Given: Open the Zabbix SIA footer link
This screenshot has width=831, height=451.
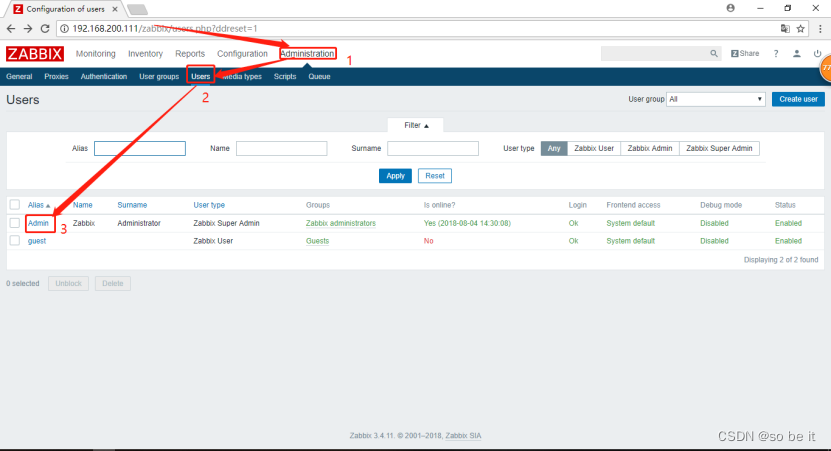Looking at the screenshot, I should pos(463,436).
